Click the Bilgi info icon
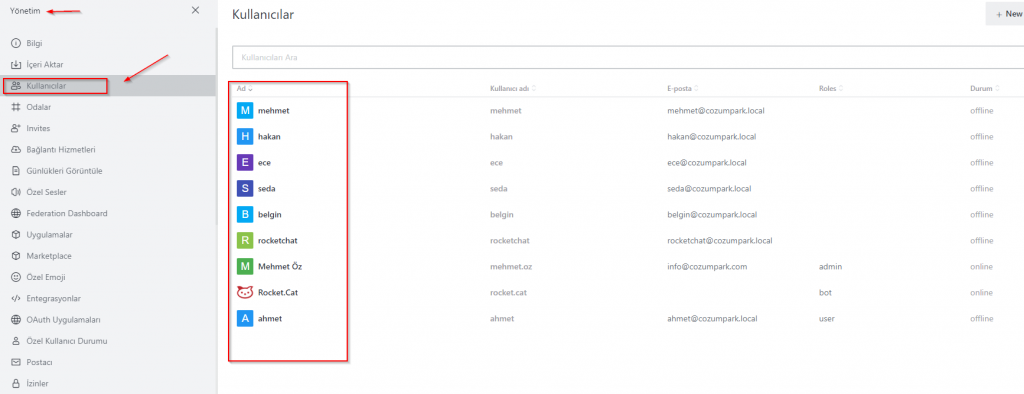Screen dimensions: 1024x394 (16, 43)
